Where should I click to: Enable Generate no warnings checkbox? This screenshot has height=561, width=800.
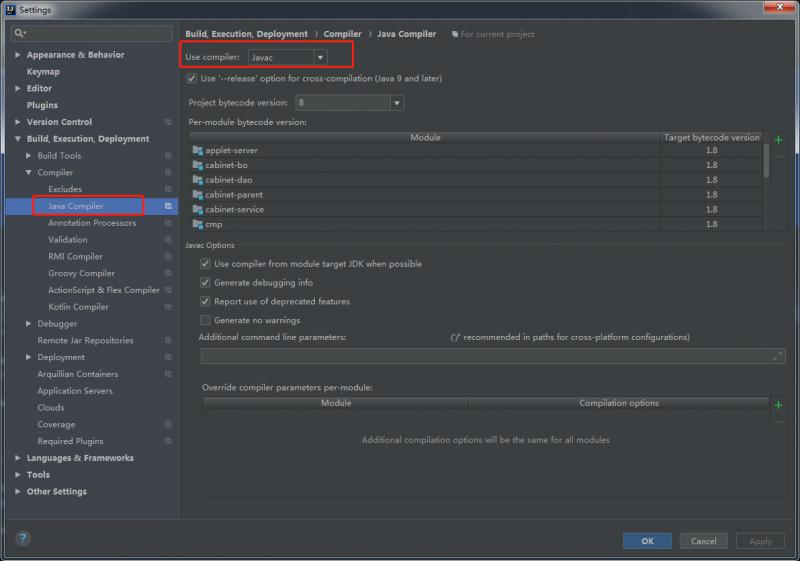pyautogui.click(x=205, y=320)
